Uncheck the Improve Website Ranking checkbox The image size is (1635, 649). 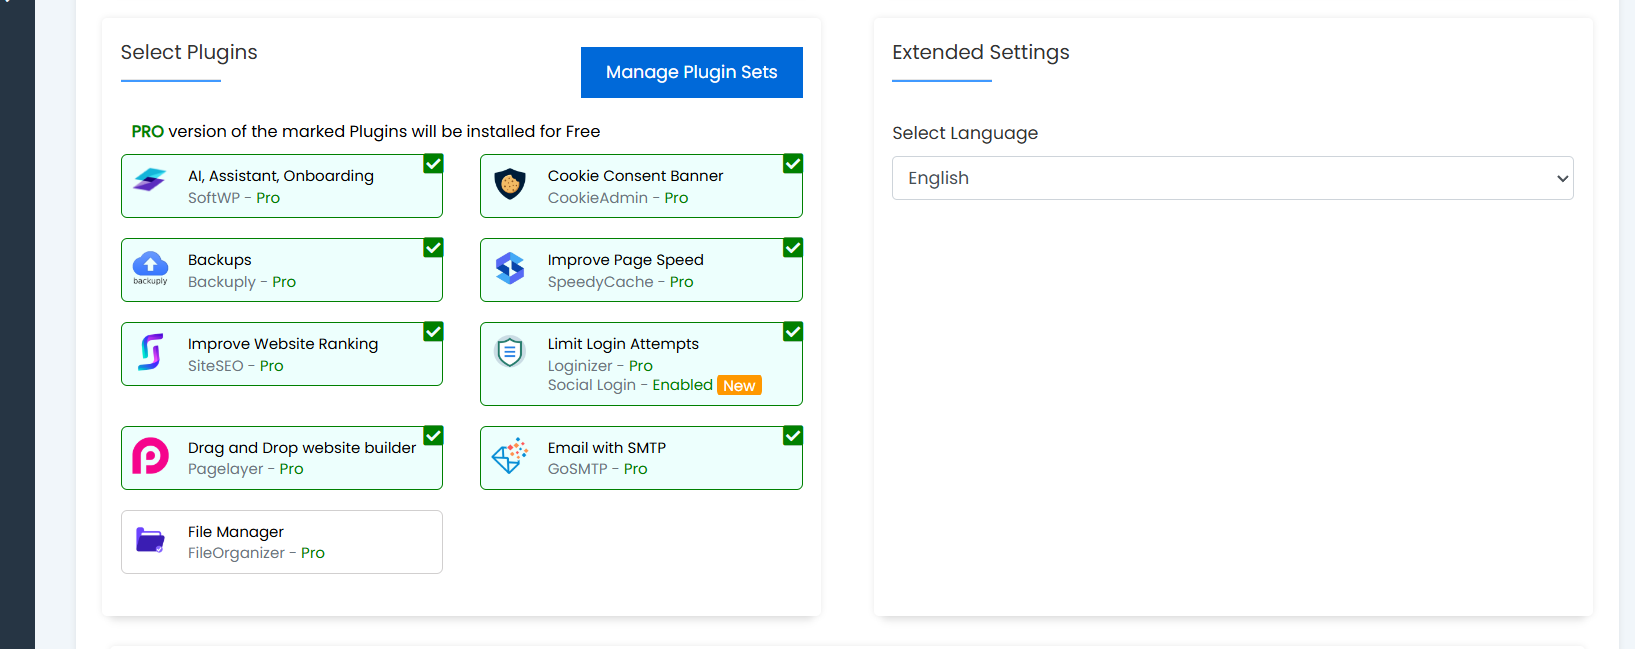pos(433,332)
